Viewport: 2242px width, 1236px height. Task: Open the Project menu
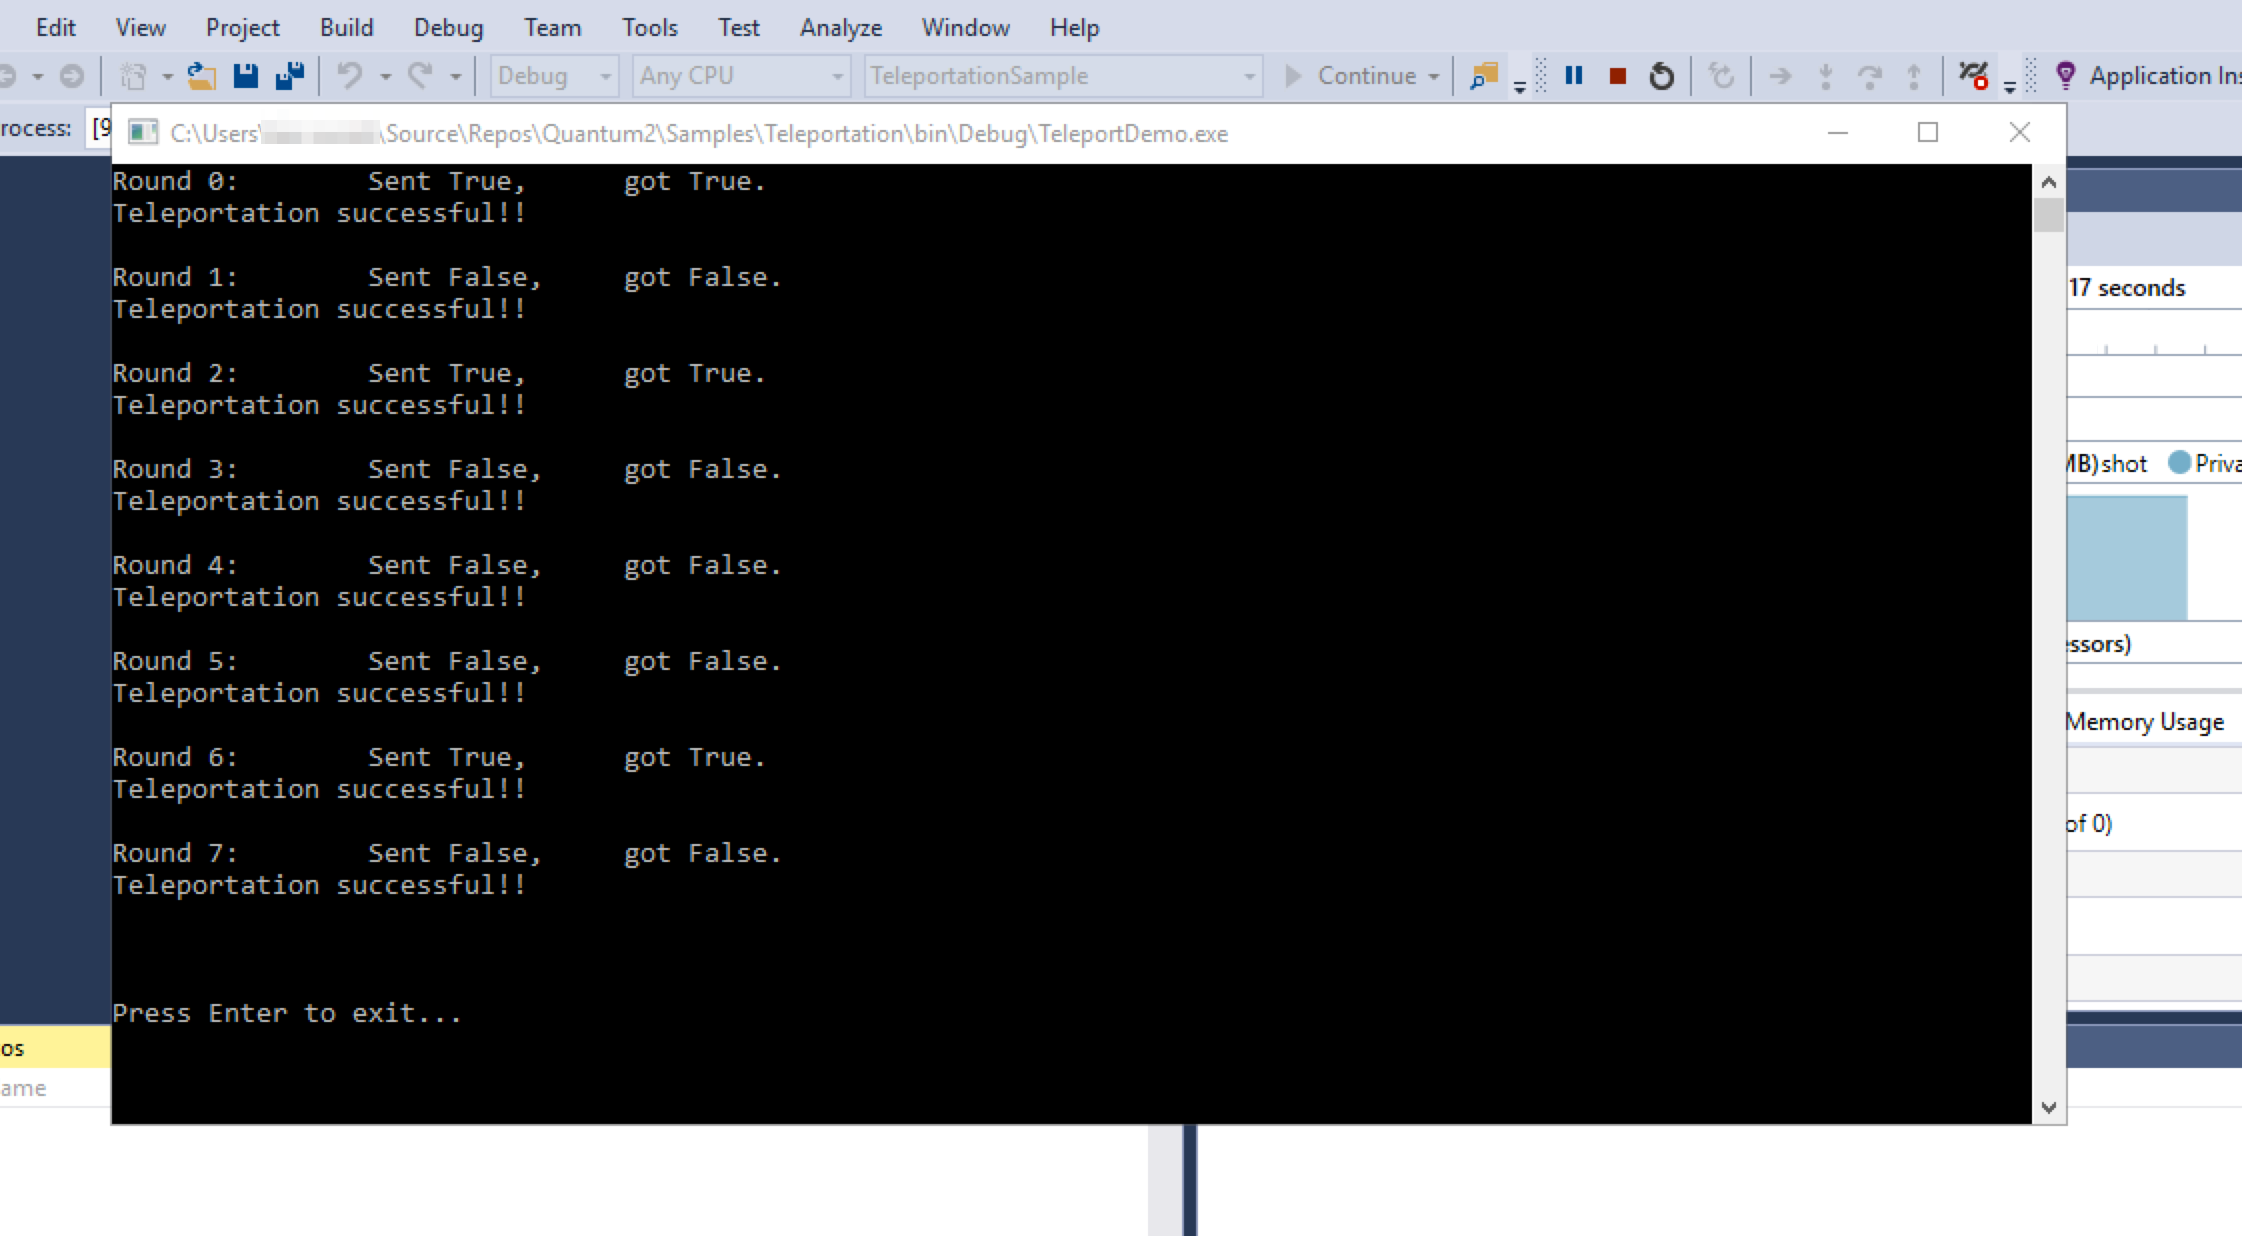click(242, 27)
